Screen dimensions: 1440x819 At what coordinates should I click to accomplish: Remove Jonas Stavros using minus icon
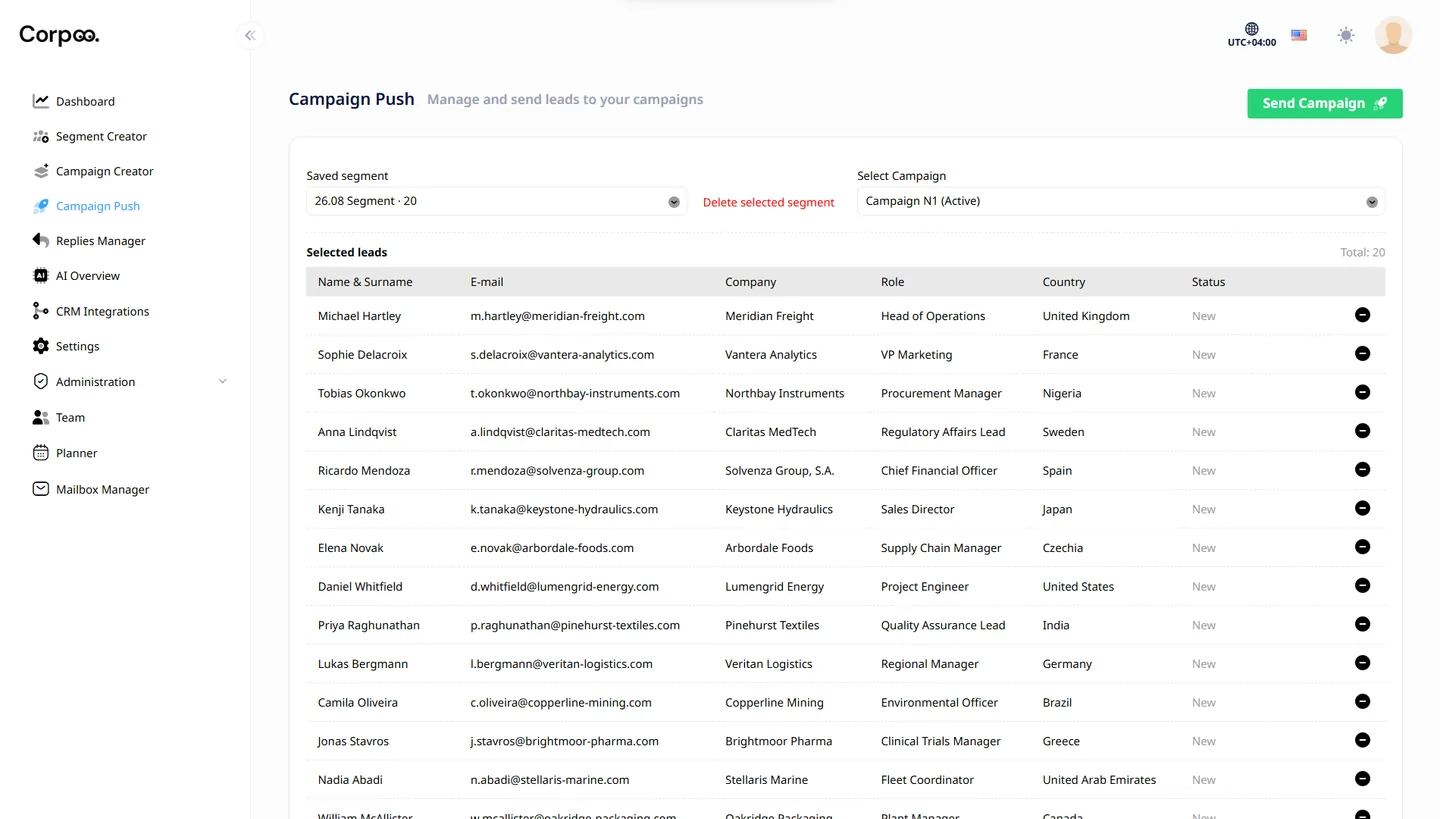1362,740
